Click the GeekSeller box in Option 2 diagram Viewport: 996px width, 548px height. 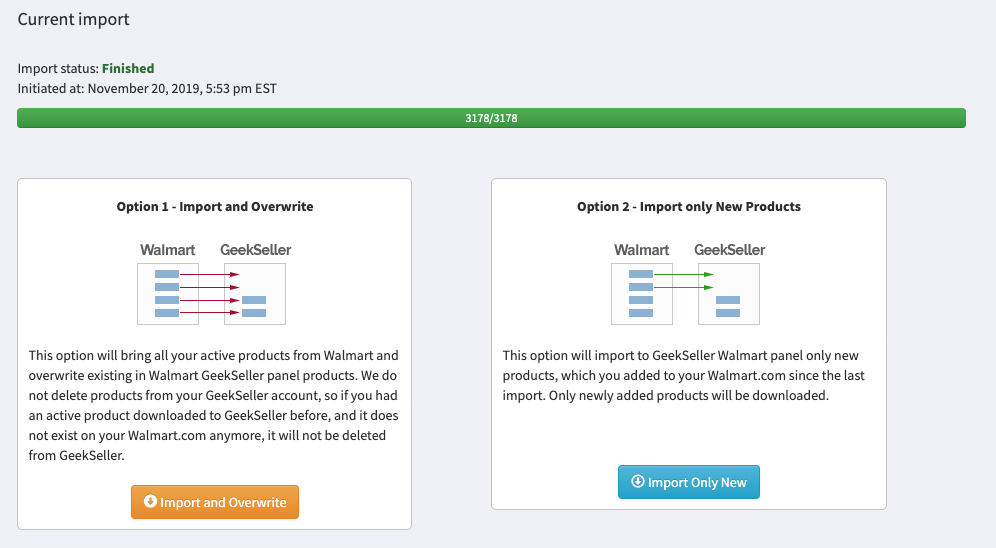coord(729,294)
